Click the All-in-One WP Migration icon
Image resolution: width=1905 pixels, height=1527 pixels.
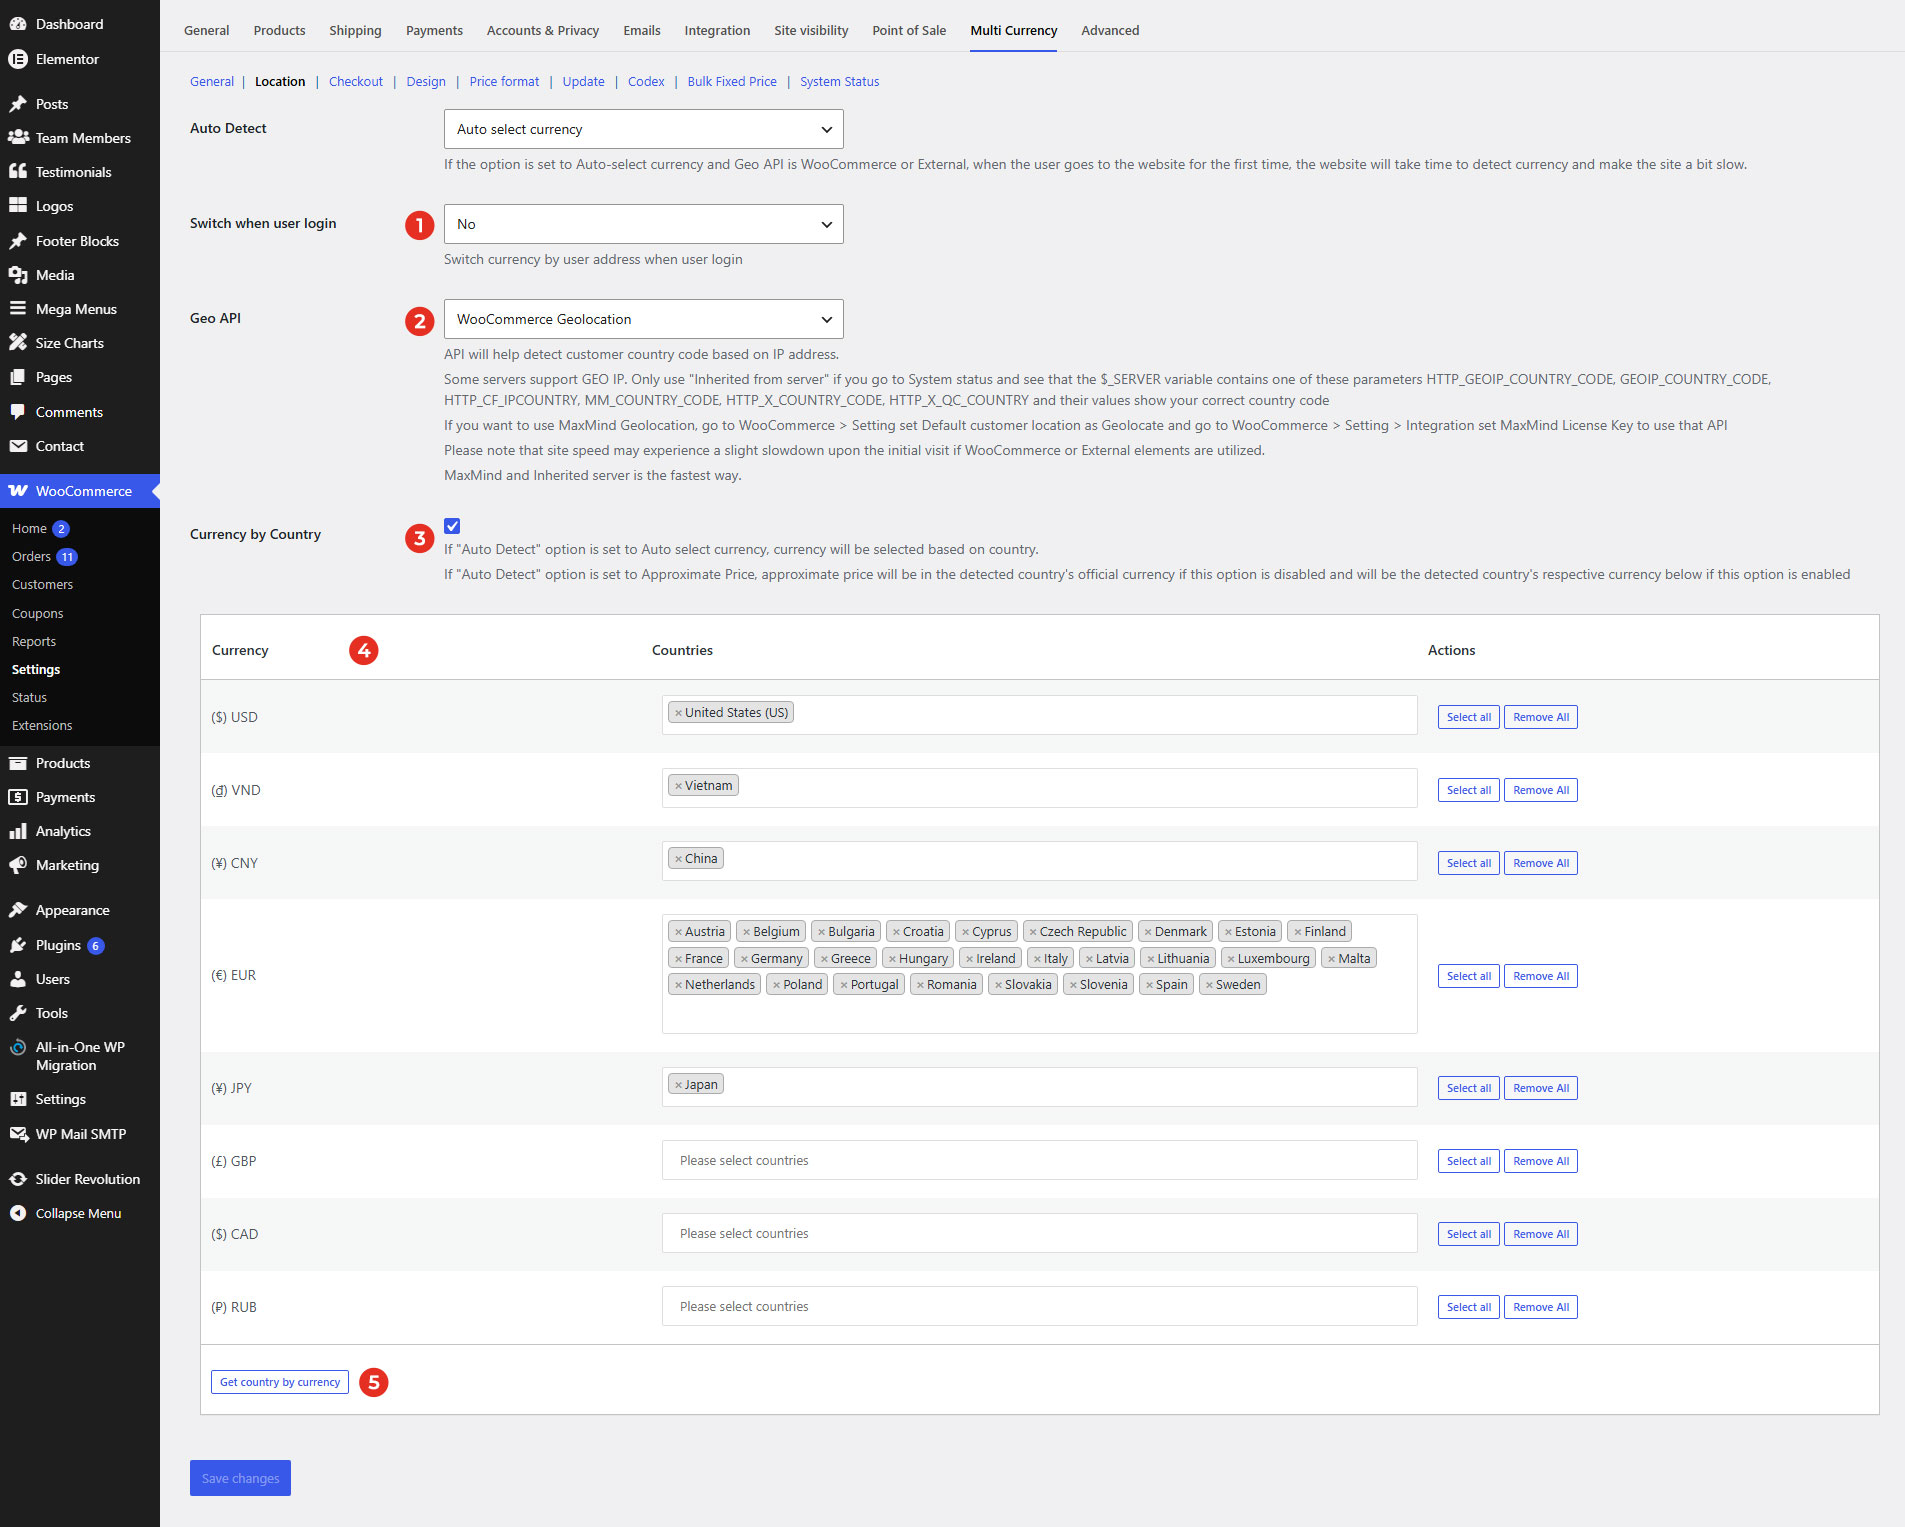pos(18,1047)
